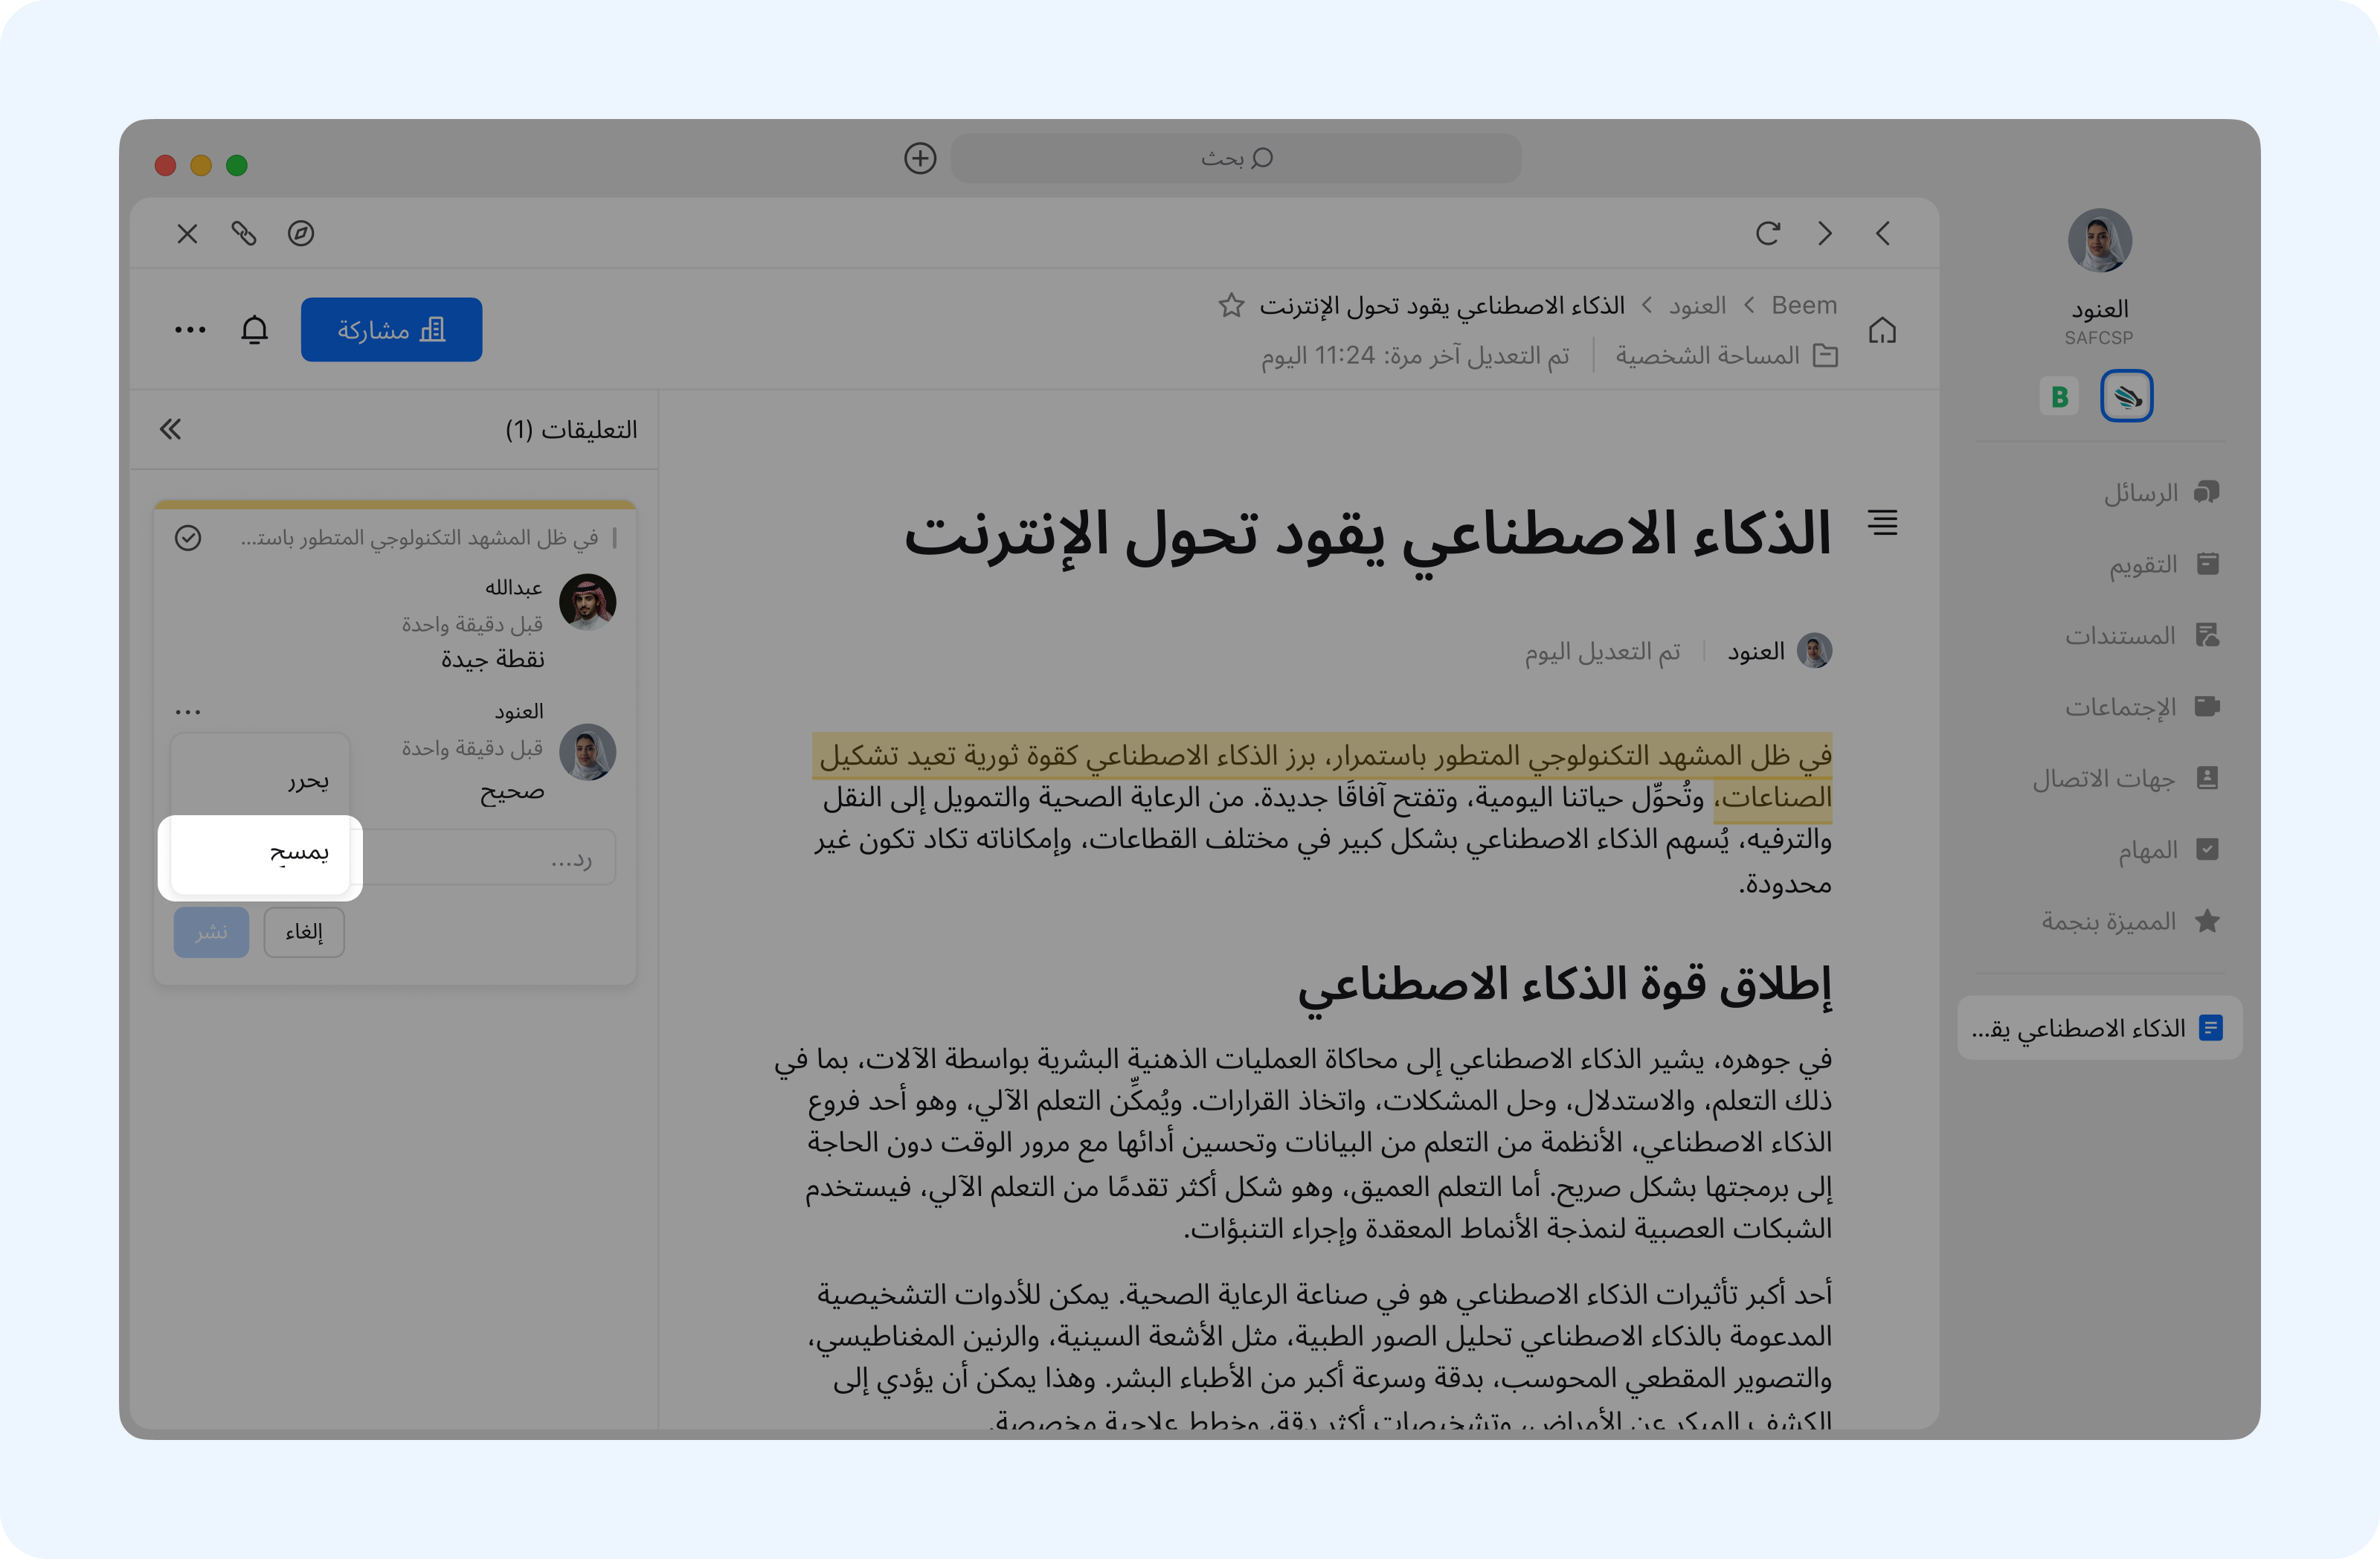Open the document outline icon
This screenshot has height=1559, width=2380.
pos(1882,522)
